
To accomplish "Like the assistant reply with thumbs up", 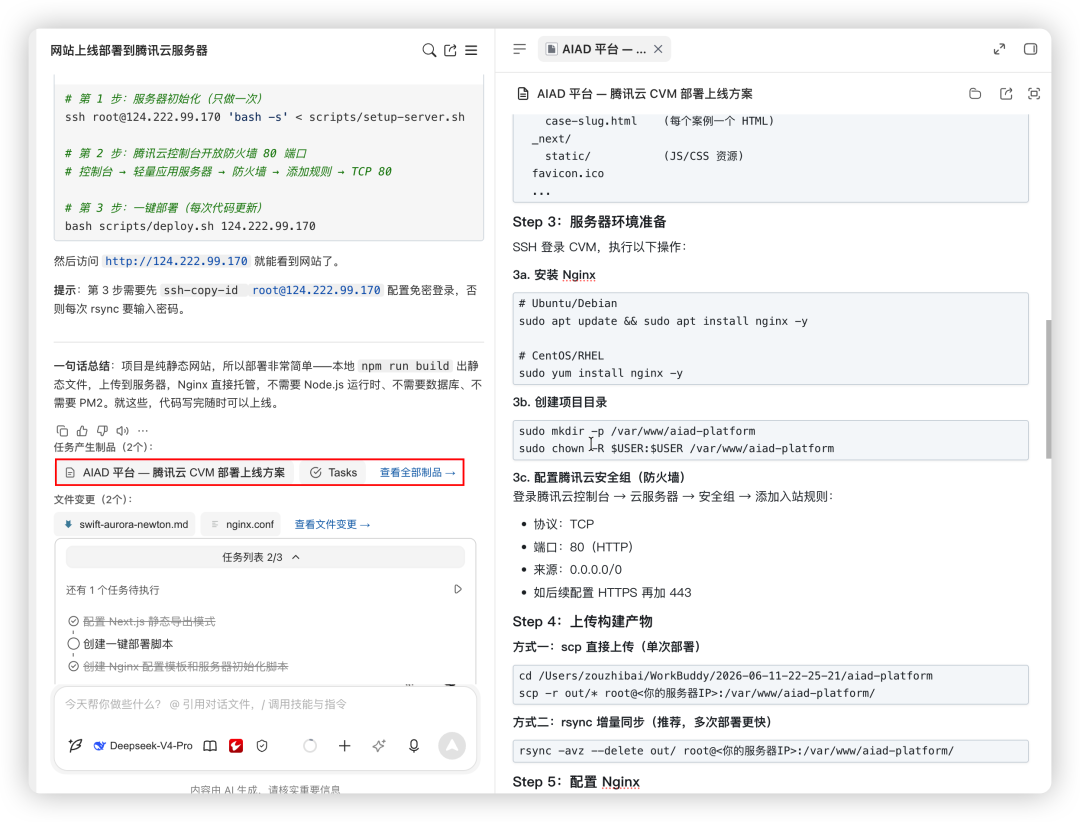I will 82,431.
